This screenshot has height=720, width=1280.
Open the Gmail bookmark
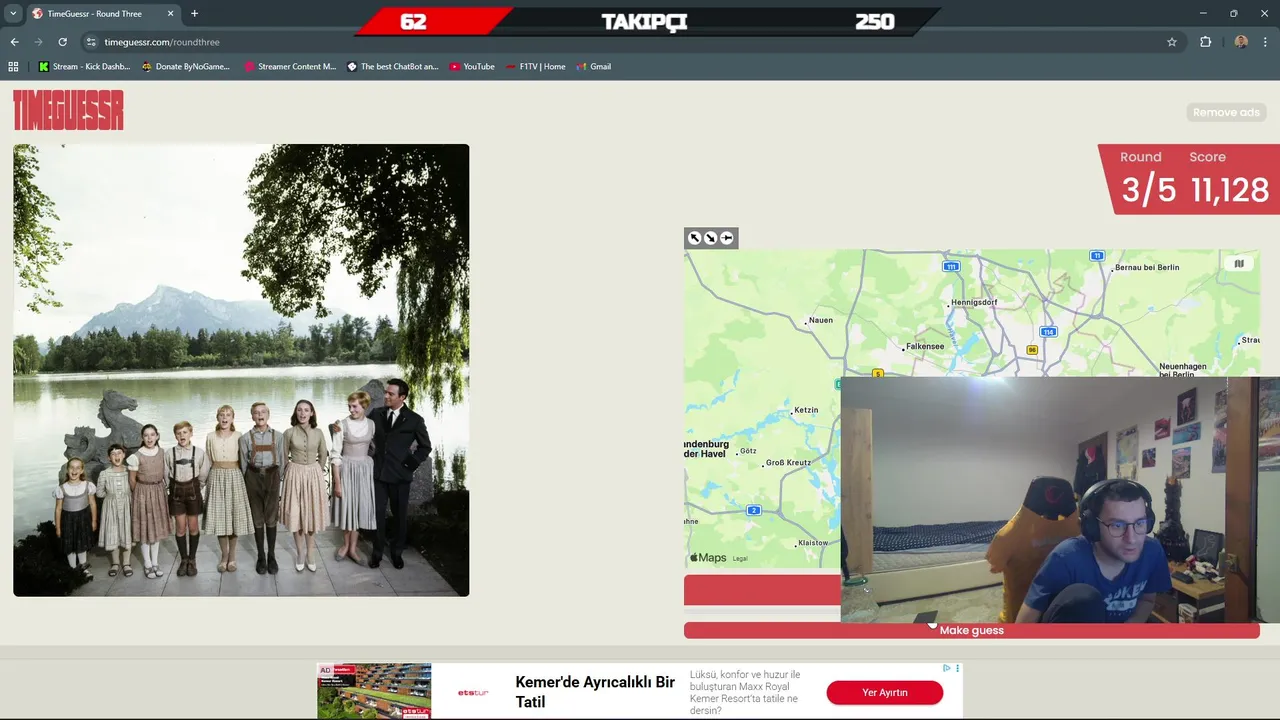(593, 67)
